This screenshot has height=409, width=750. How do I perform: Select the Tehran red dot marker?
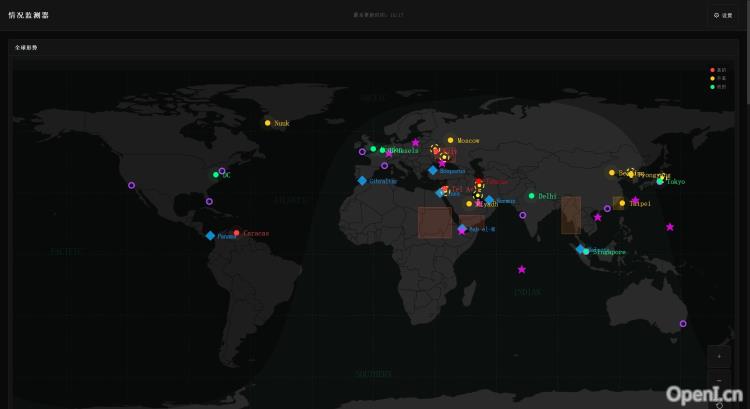479,182
